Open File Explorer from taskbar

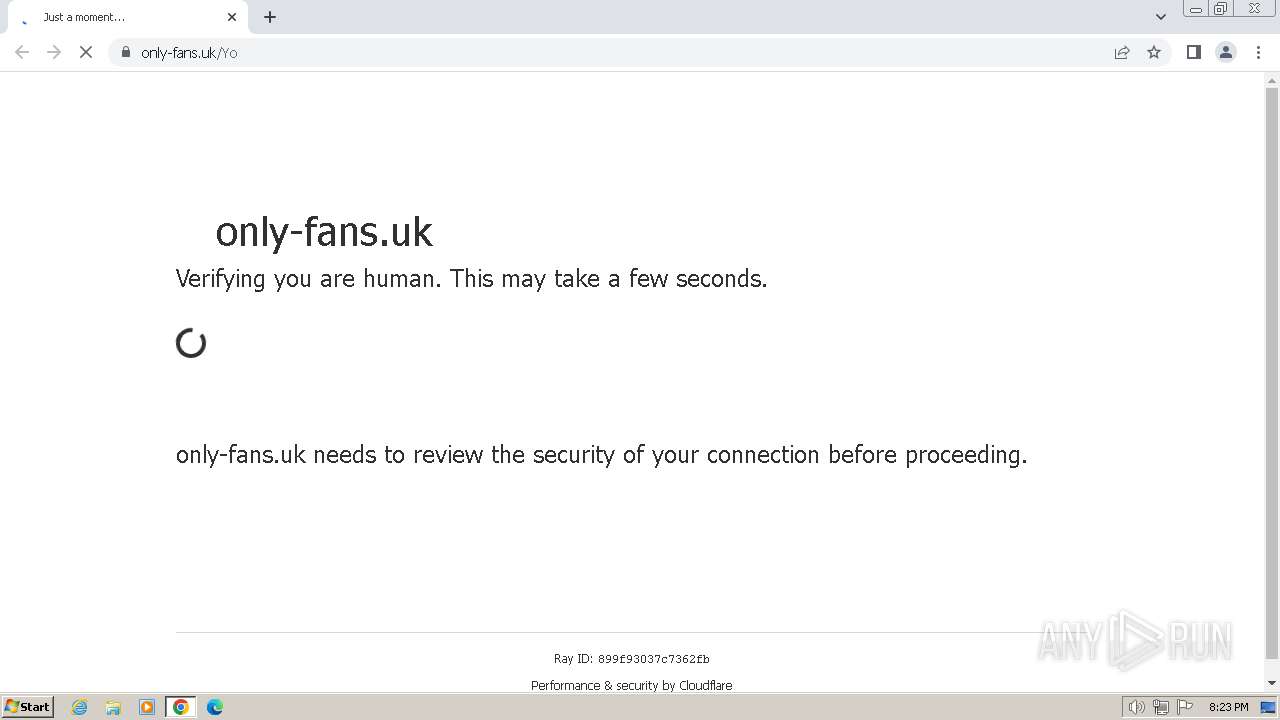pos(113,707)
